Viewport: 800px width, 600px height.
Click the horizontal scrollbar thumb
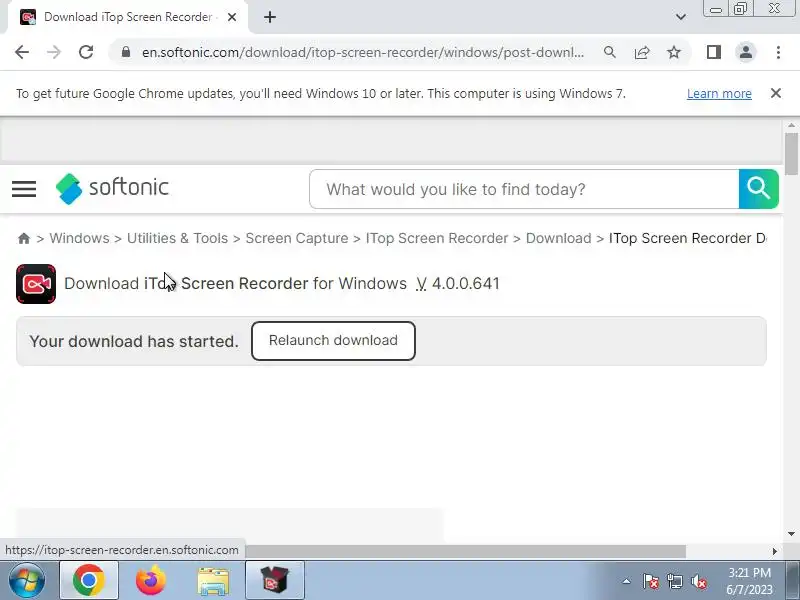pyautogui.click(x=465, y=551)
